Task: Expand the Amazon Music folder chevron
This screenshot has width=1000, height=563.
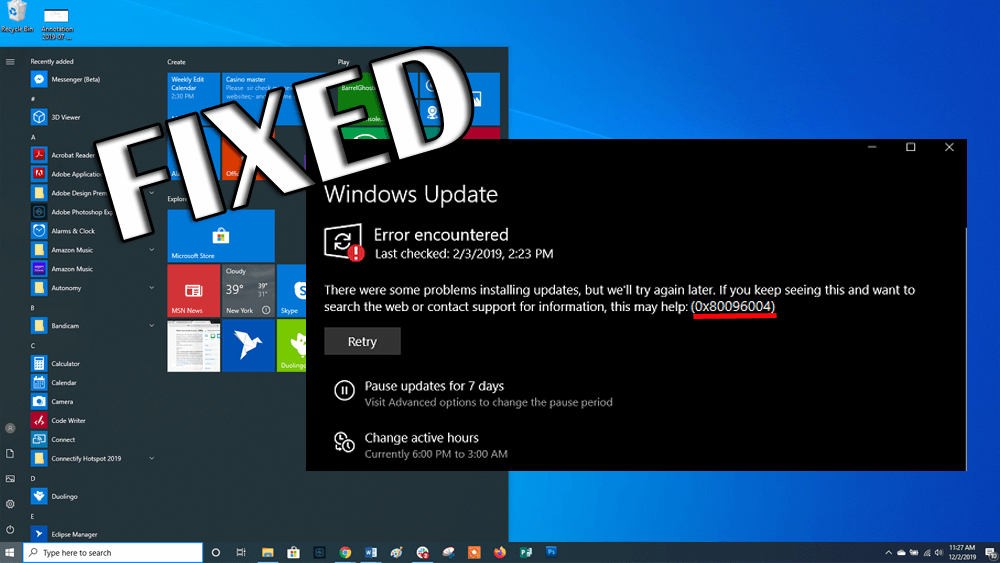Action: (x=152, y=250)
